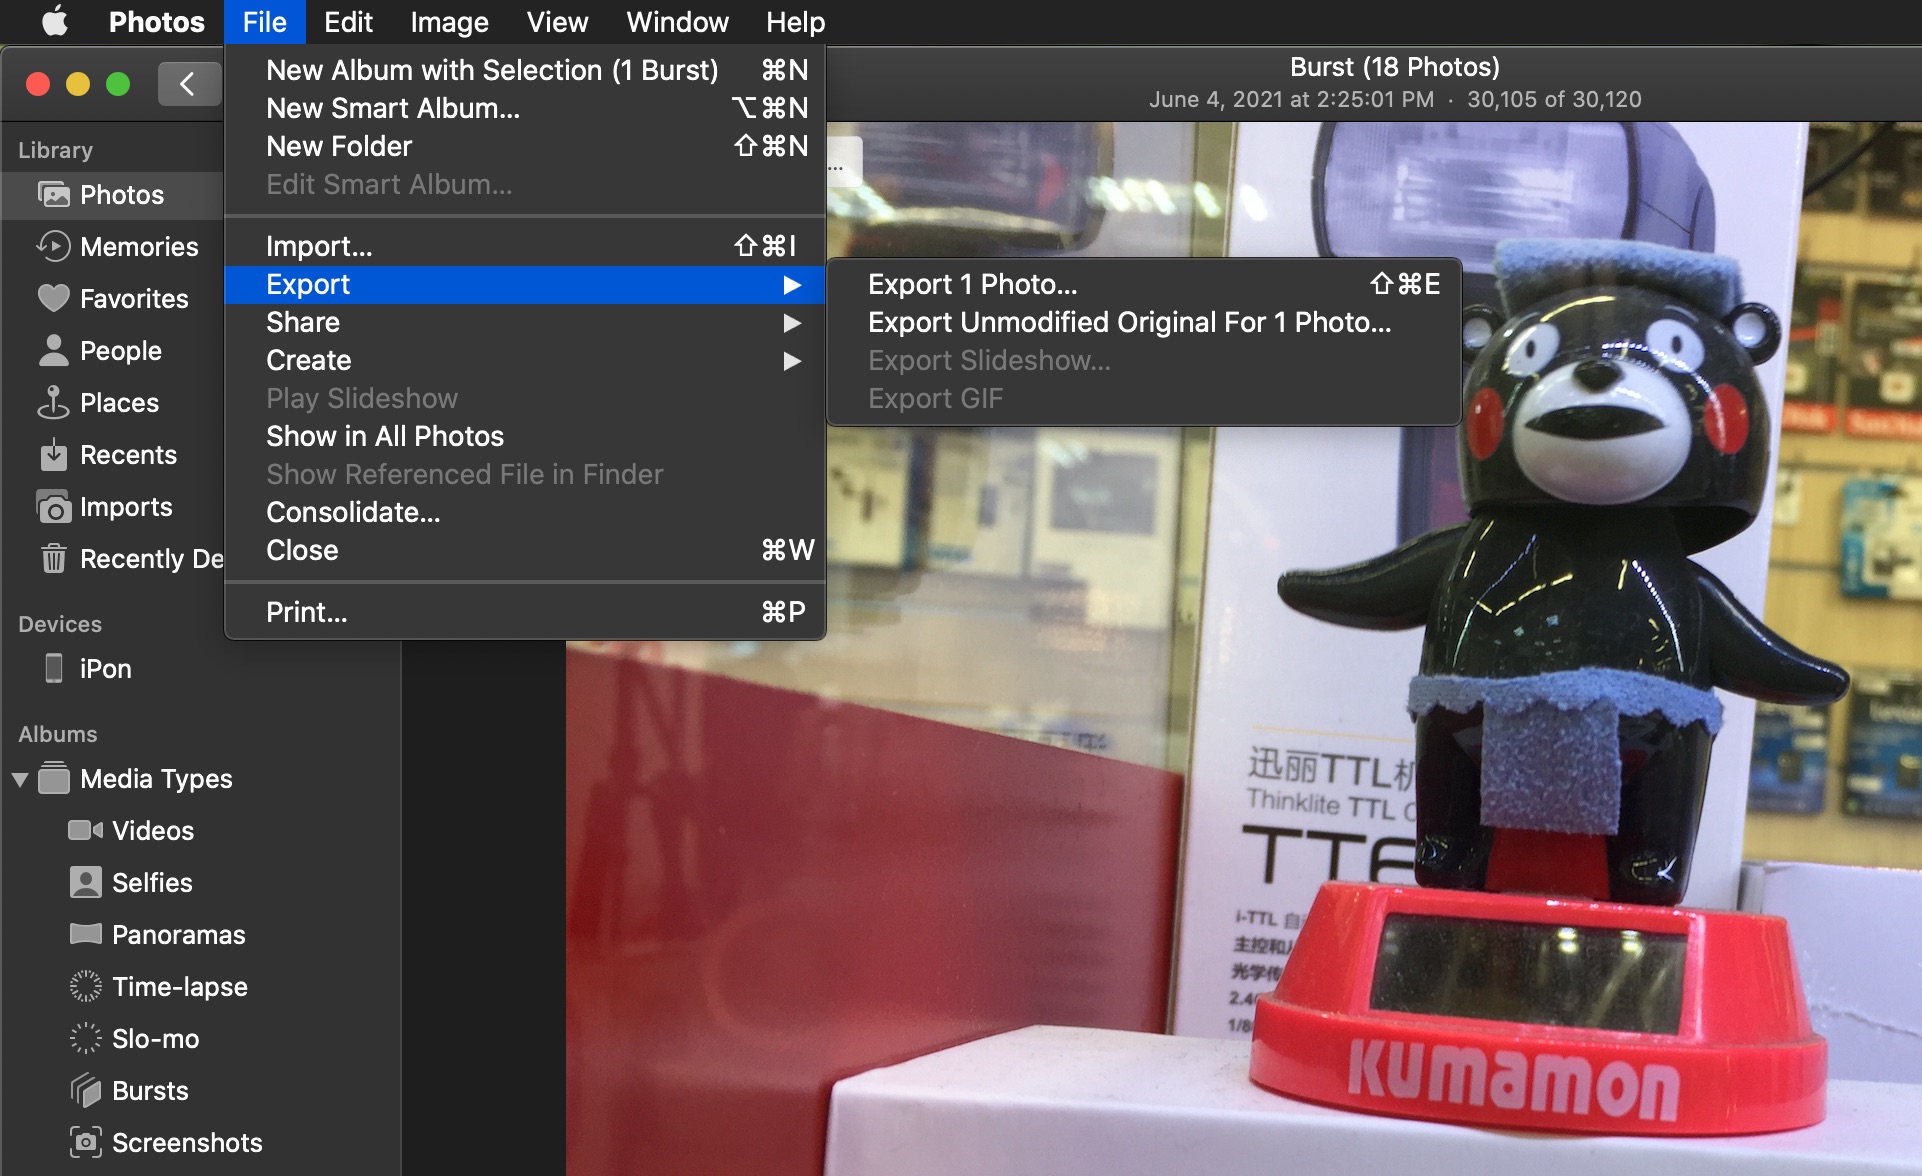Click the Favorites heart icon
Viewport: 1922px width, 1176px height.
click(x=54, y=298)
